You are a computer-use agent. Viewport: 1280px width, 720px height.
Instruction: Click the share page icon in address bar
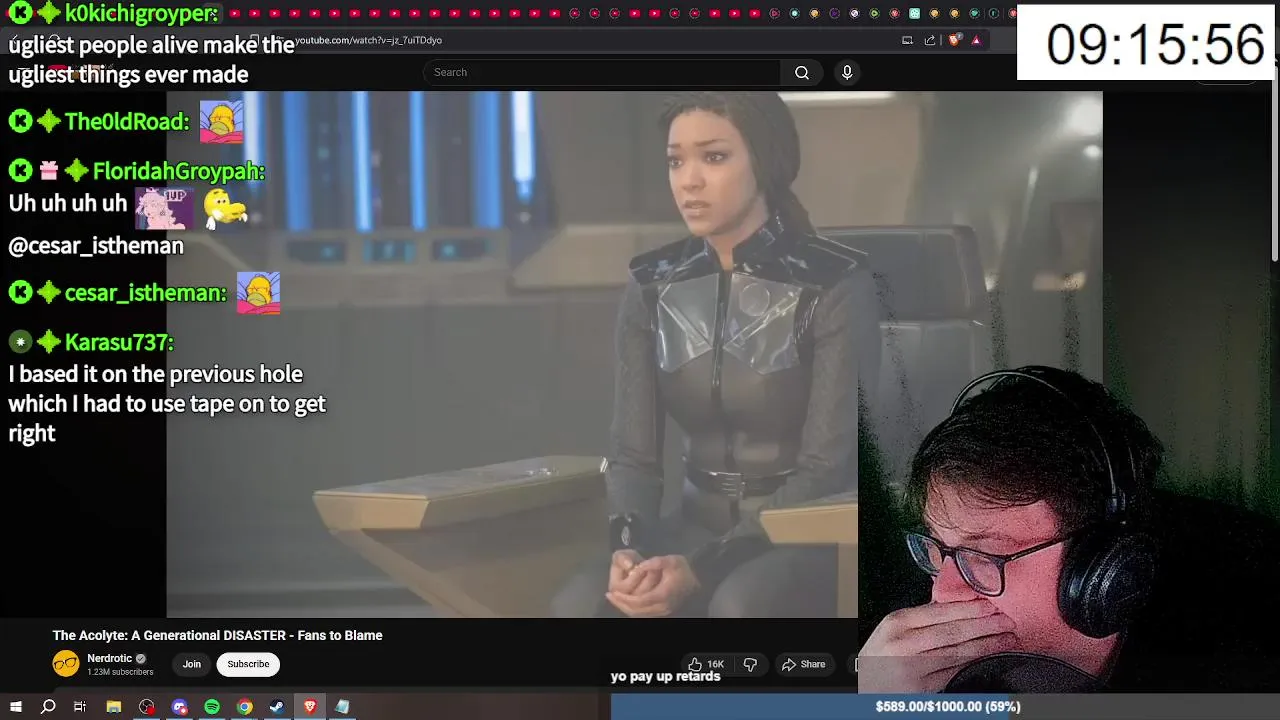coord(930,40)
